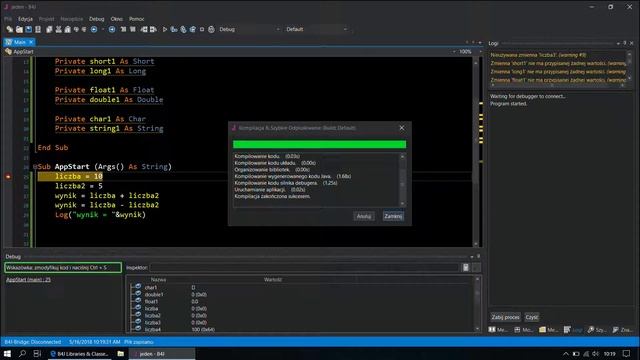Close the compilation dialog with X
The image size is (640, 360).
(402, 128)
